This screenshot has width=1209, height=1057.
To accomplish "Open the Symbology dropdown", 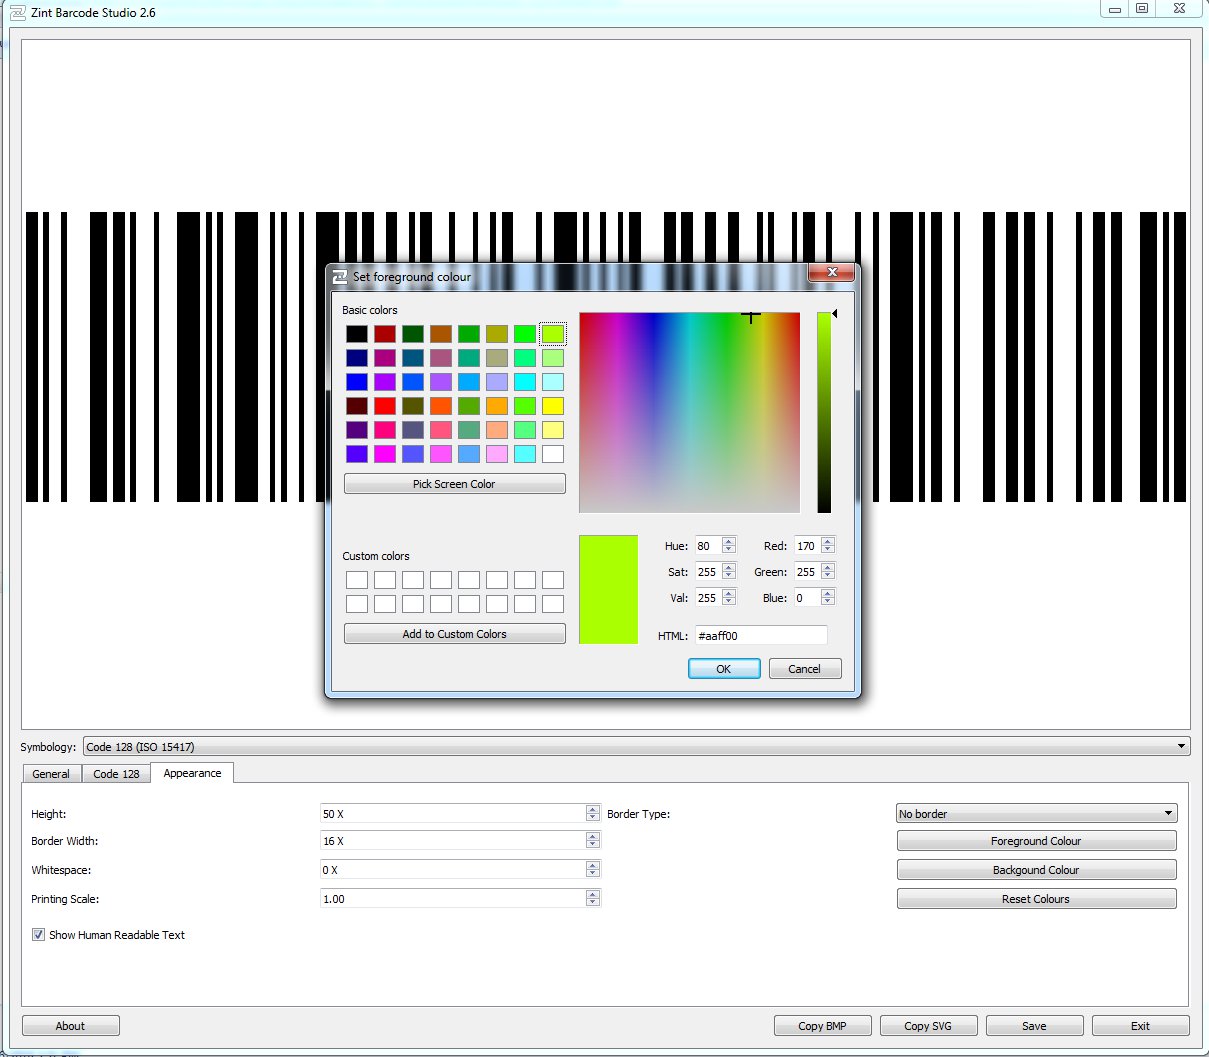I will [1180, 746].
